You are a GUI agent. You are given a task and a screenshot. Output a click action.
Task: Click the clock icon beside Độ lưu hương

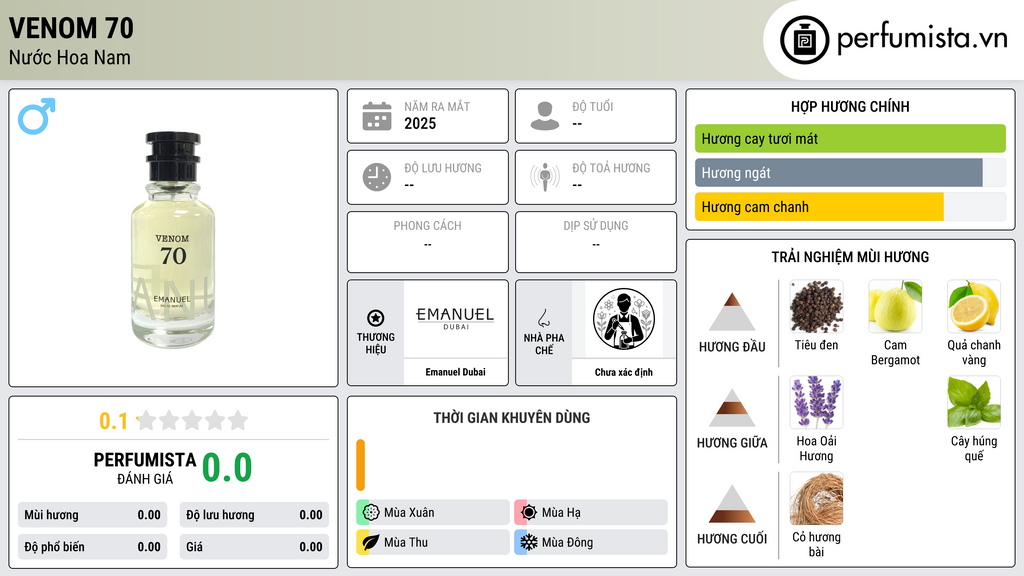point(377,177)
